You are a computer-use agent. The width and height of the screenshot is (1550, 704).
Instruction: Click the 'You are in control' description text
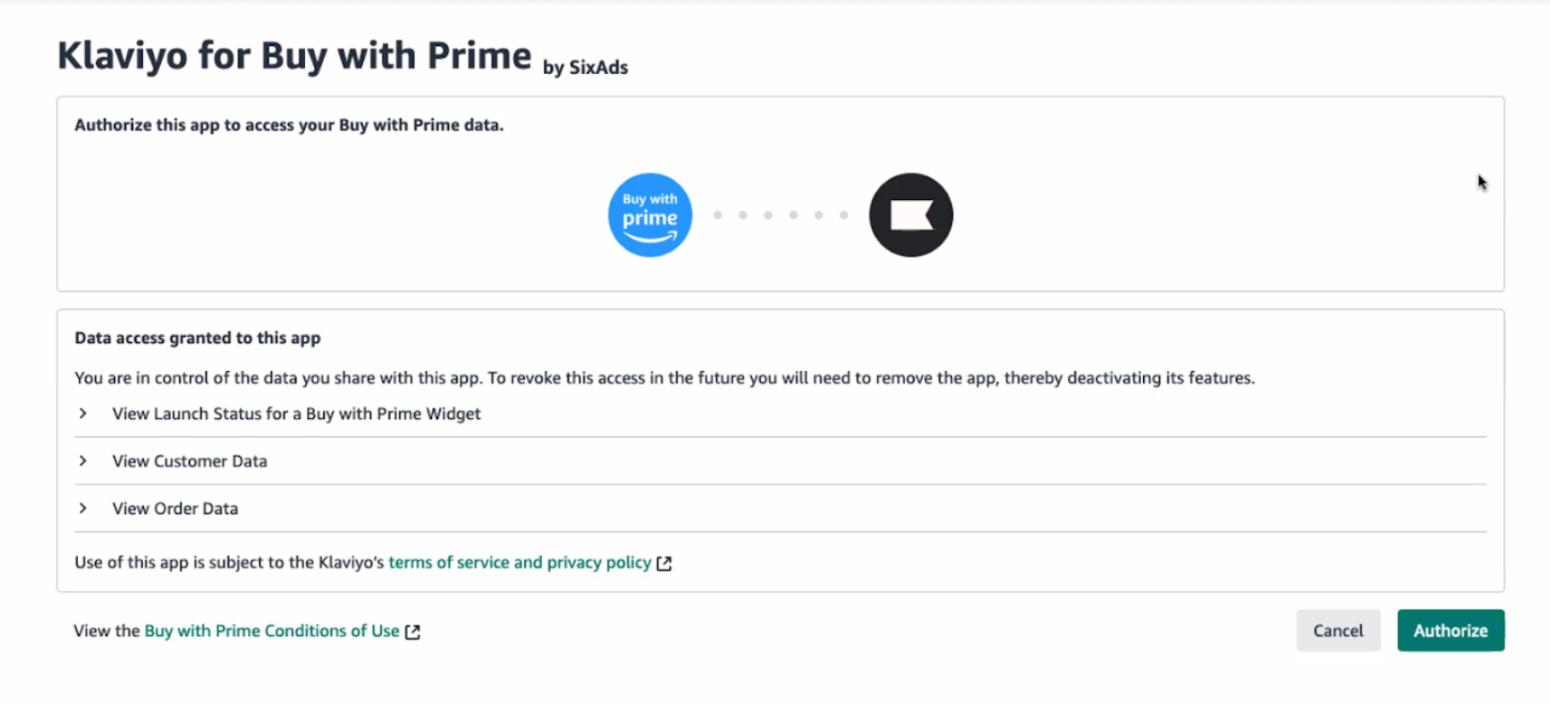tap(664, 379)
